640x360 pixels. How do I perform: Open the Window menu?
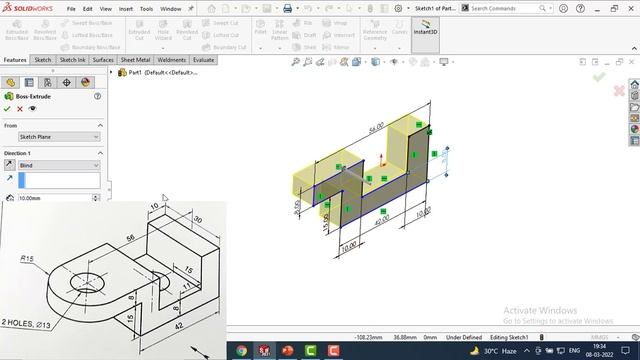pos(170,9)
